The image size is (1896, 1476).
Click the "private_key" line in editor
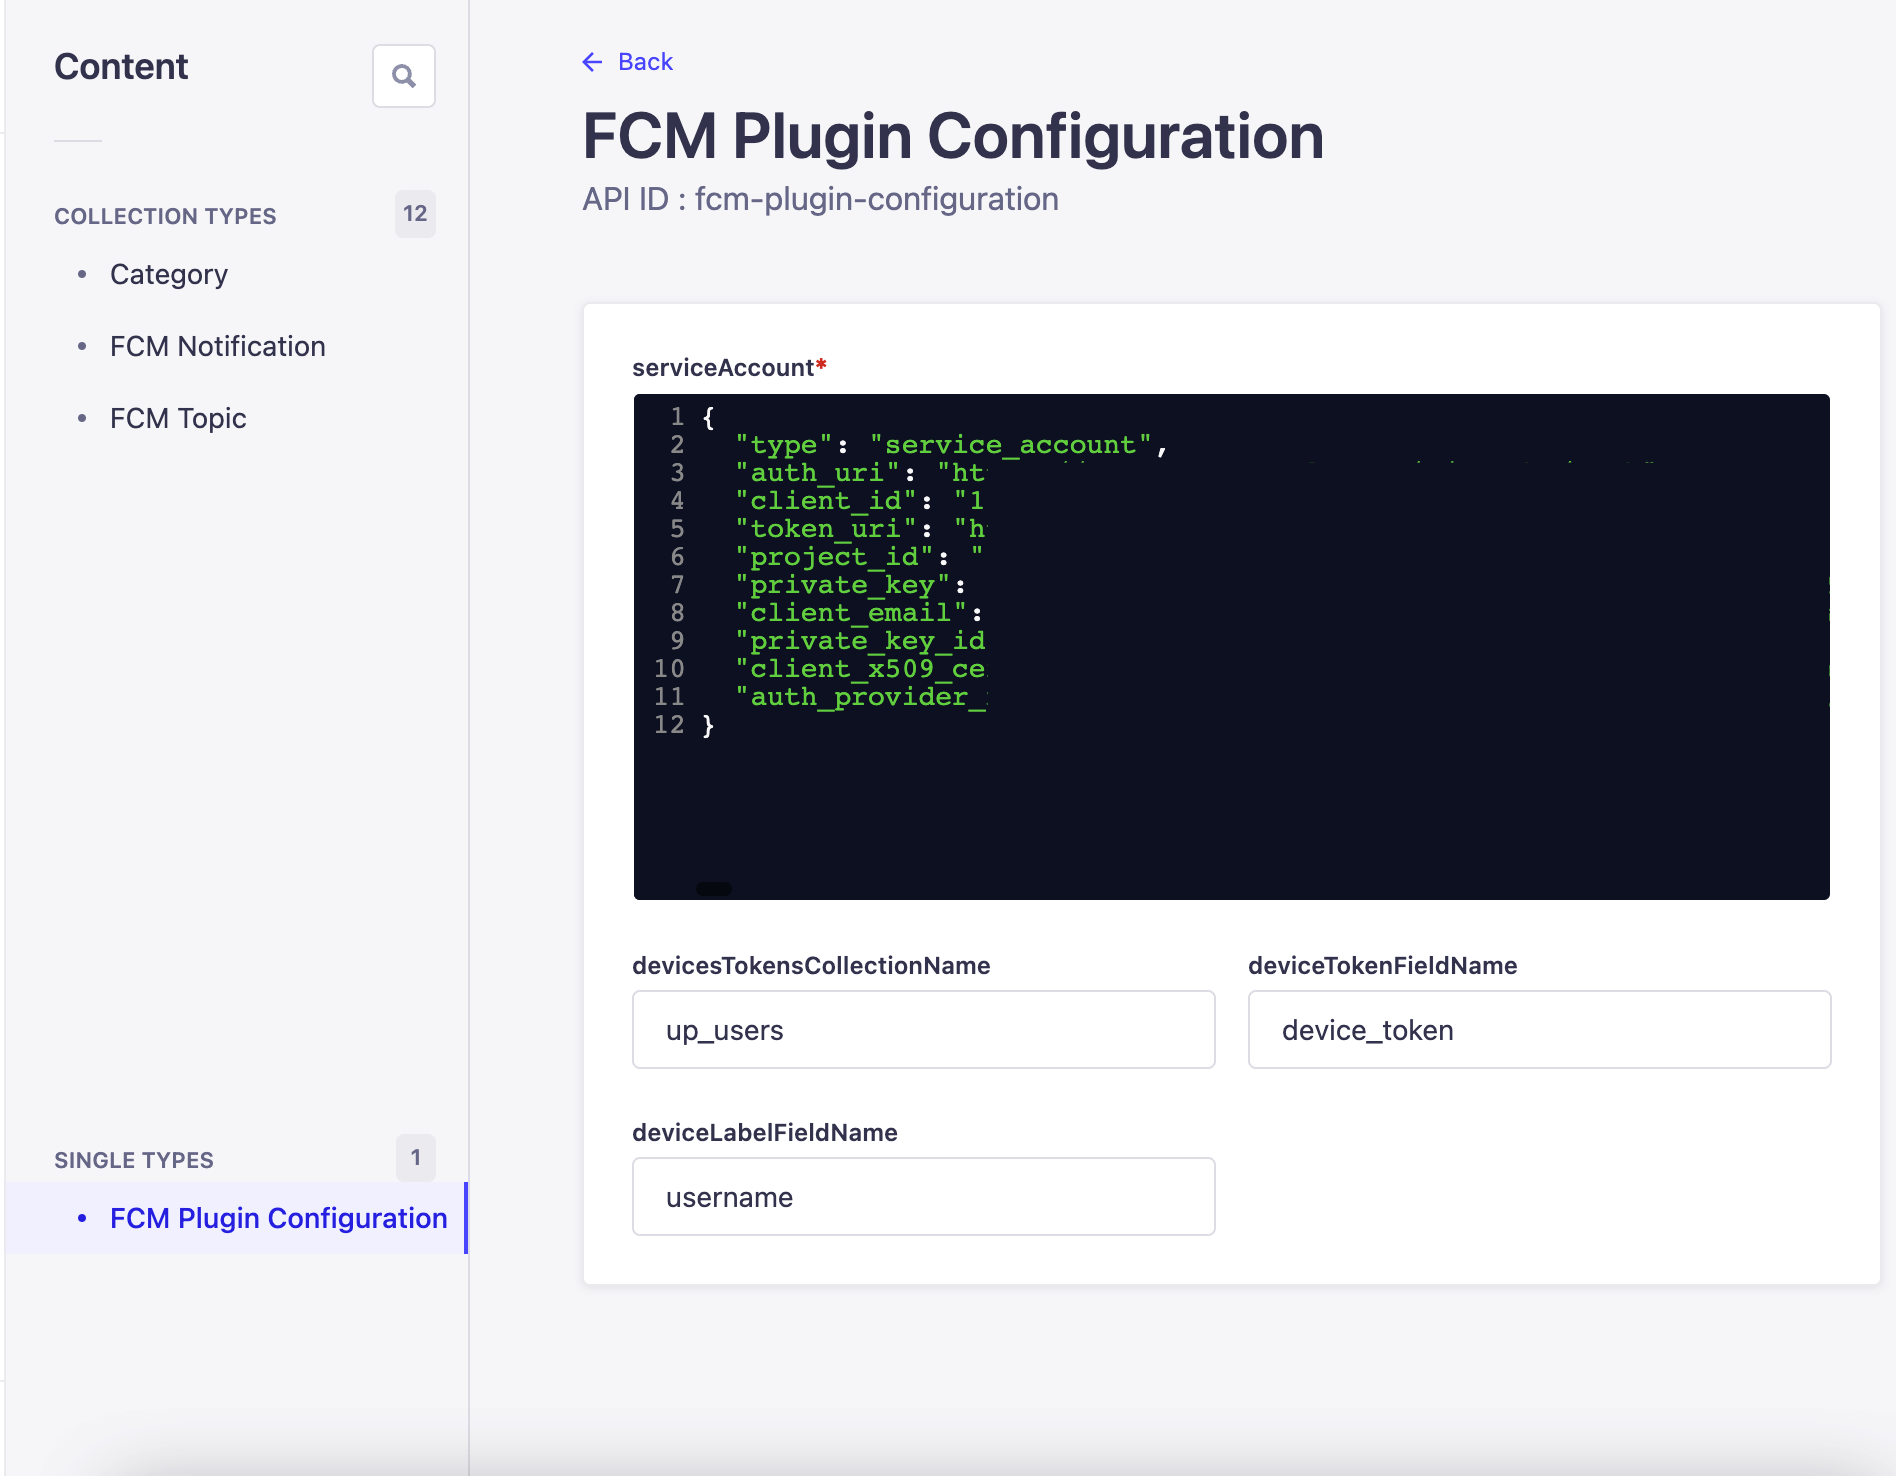850,585
